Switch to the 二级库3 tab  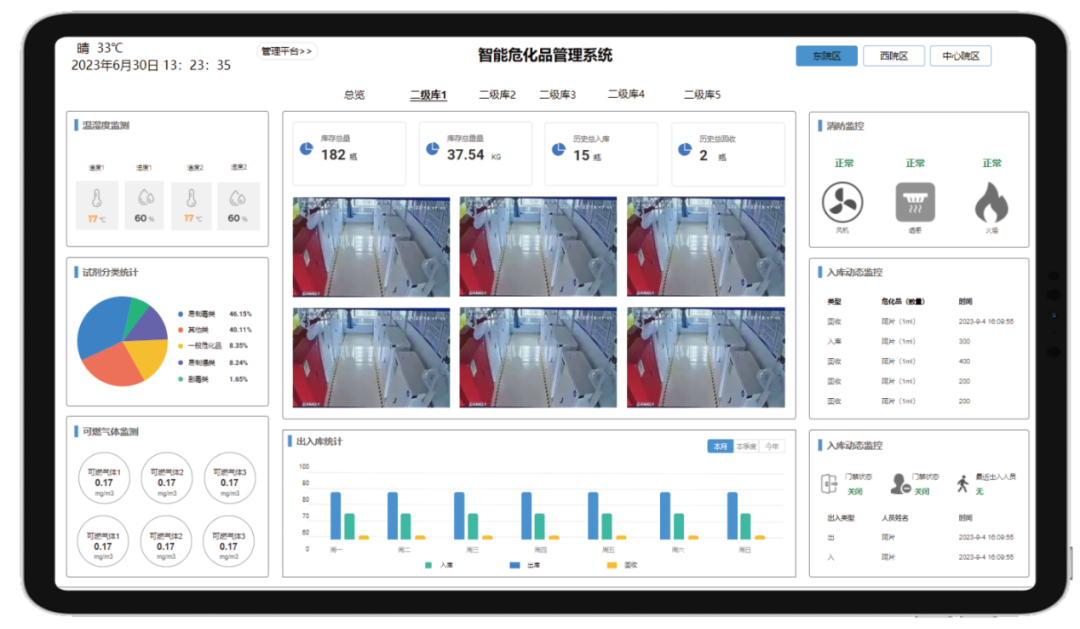558,95
